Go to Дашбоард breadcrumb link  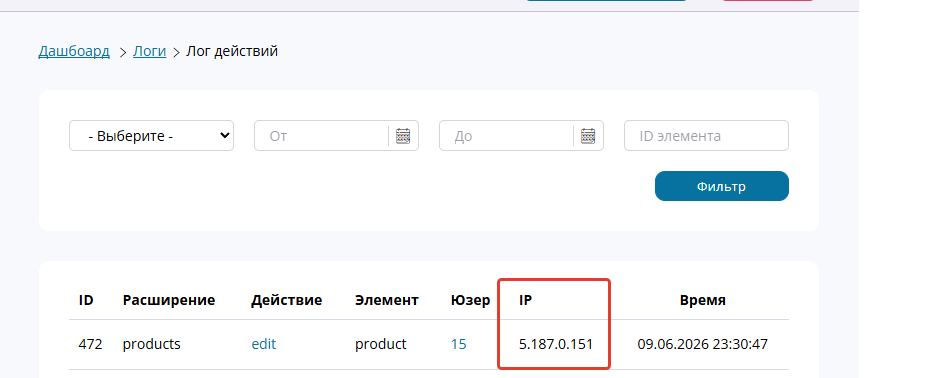(x=74, y=51)
